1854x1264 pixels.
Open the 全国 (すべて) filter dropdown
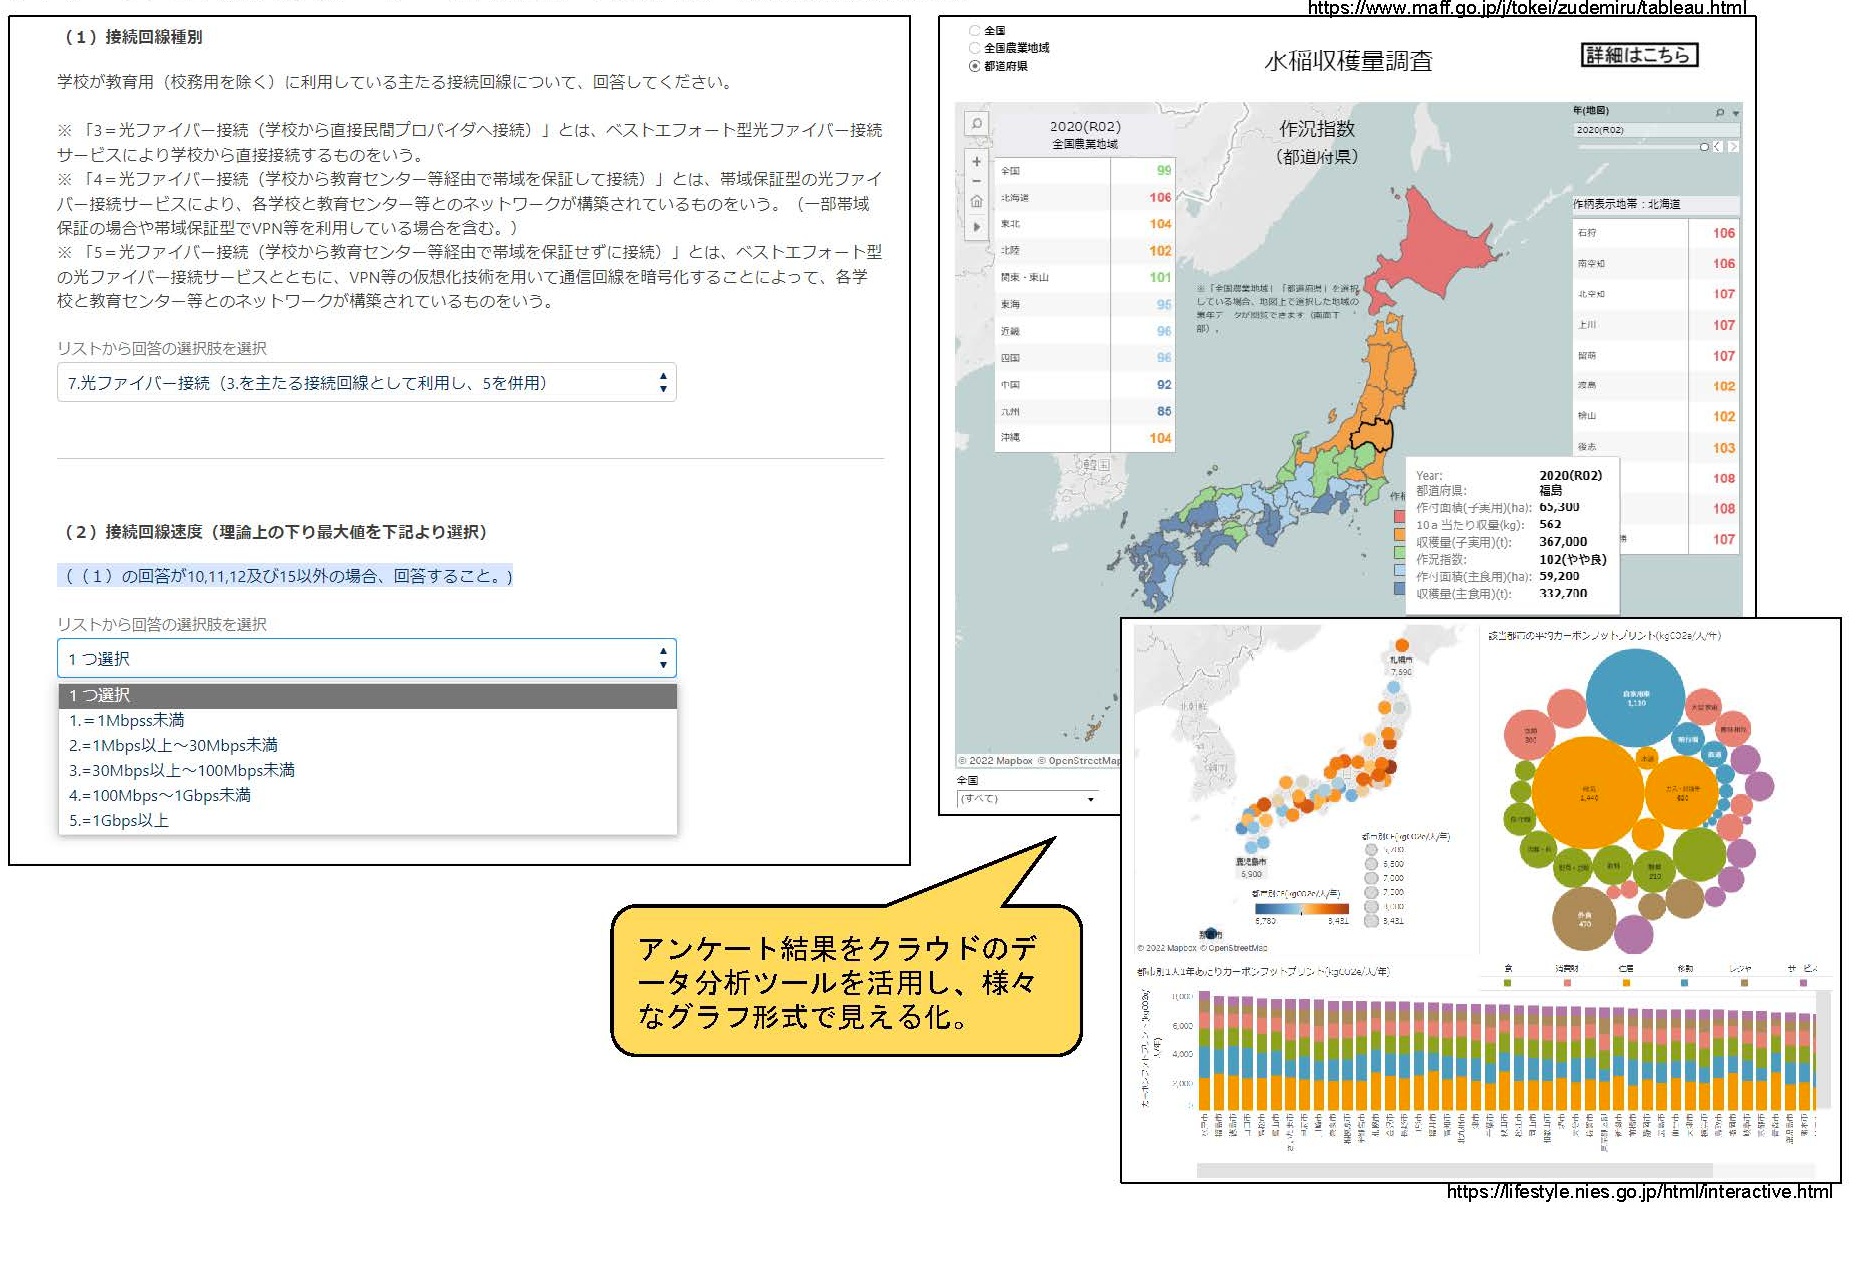click(1027, 798)
